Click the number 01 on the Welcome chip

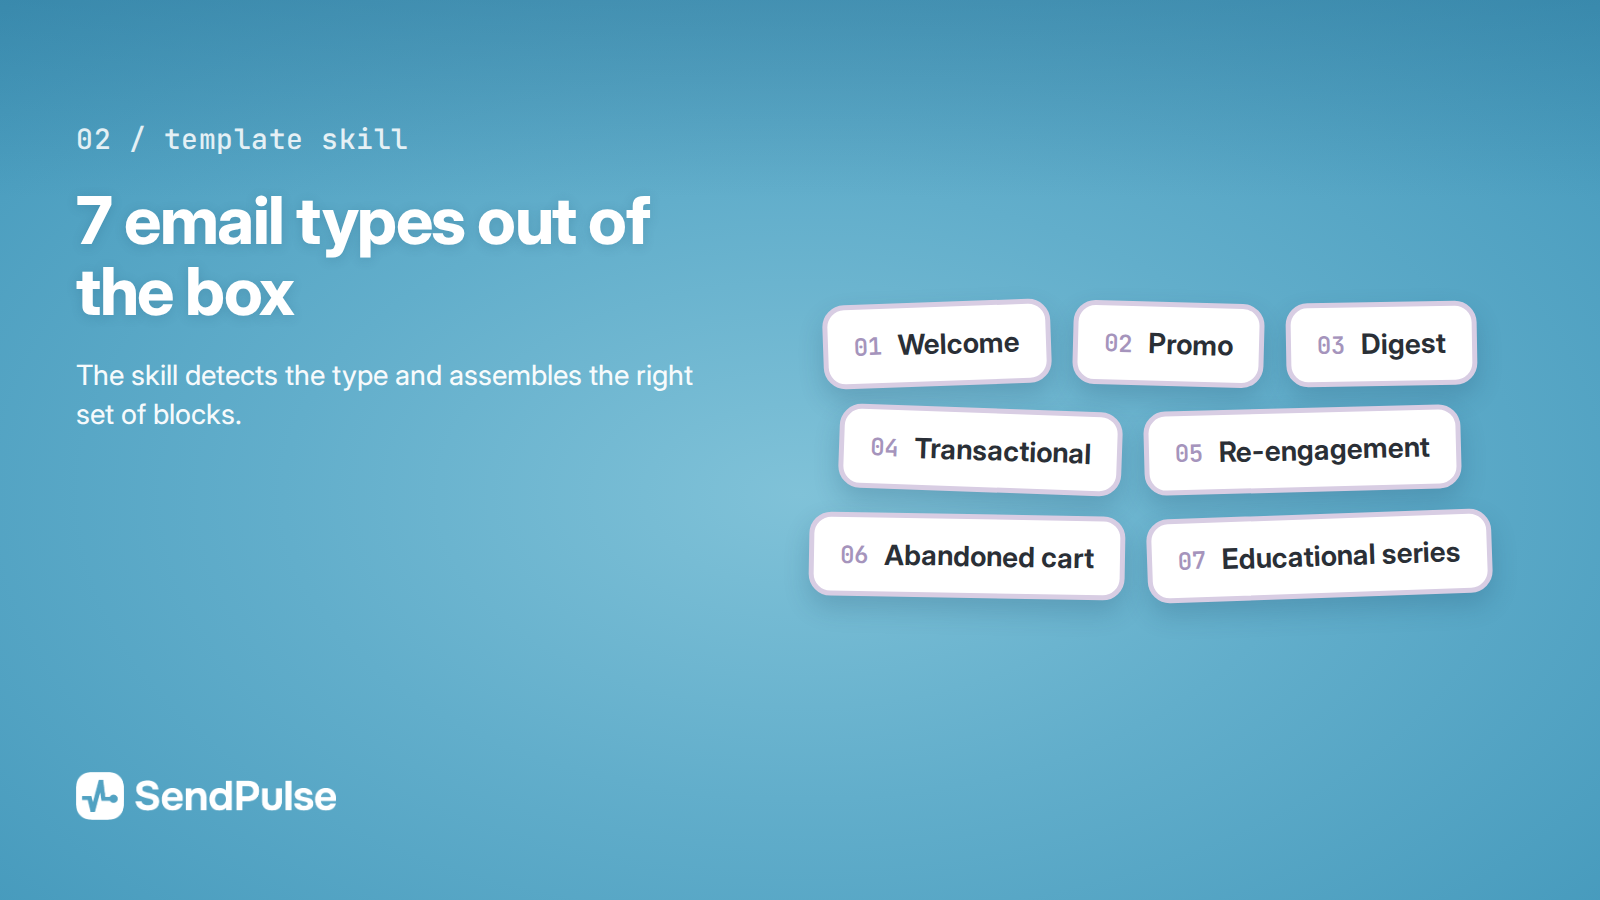point(867,347)
